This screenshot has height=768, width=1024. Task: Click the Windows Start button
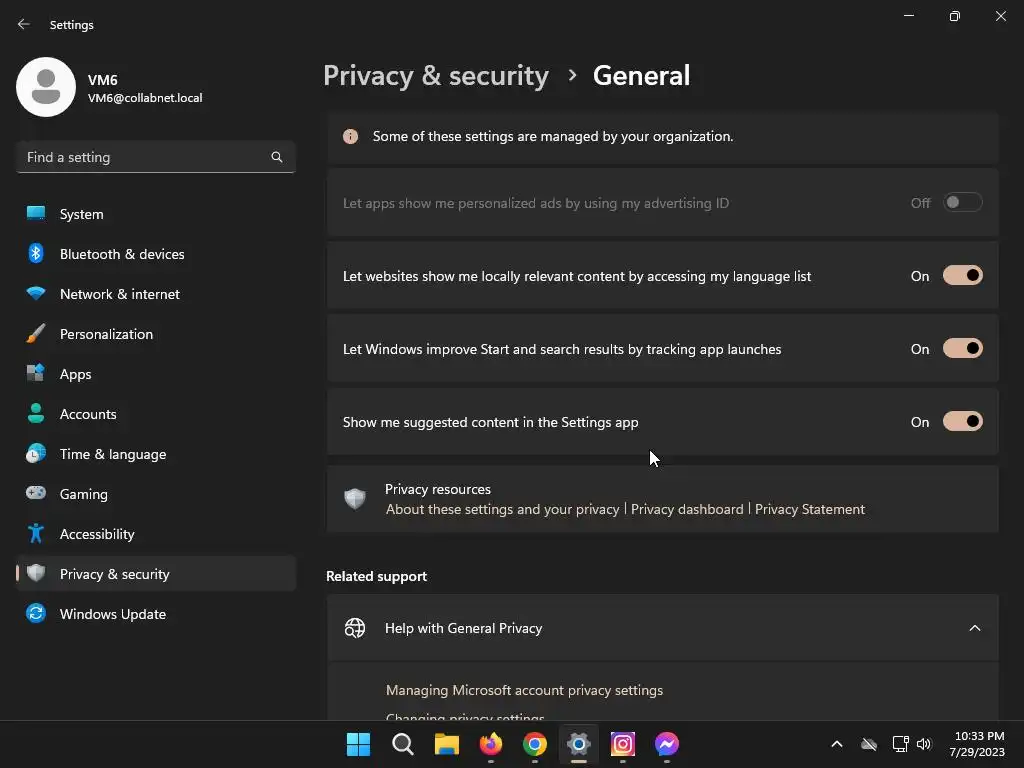pos(358,744)
